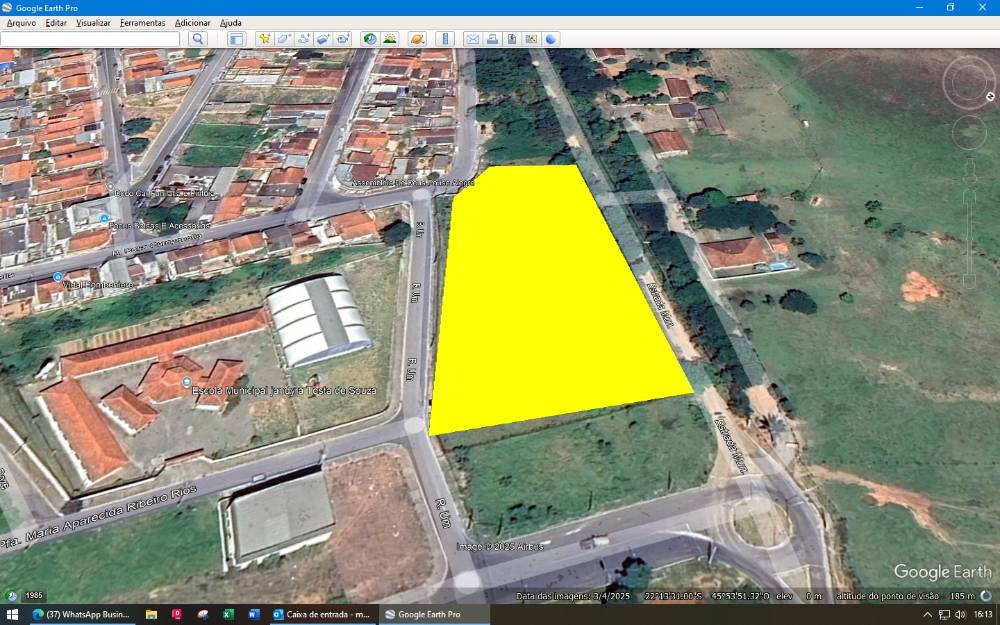The width and height of the screenshot is (1000, 625).
Task: Switch planets using the Saturn icon
Action: click(x=417, y=39)
